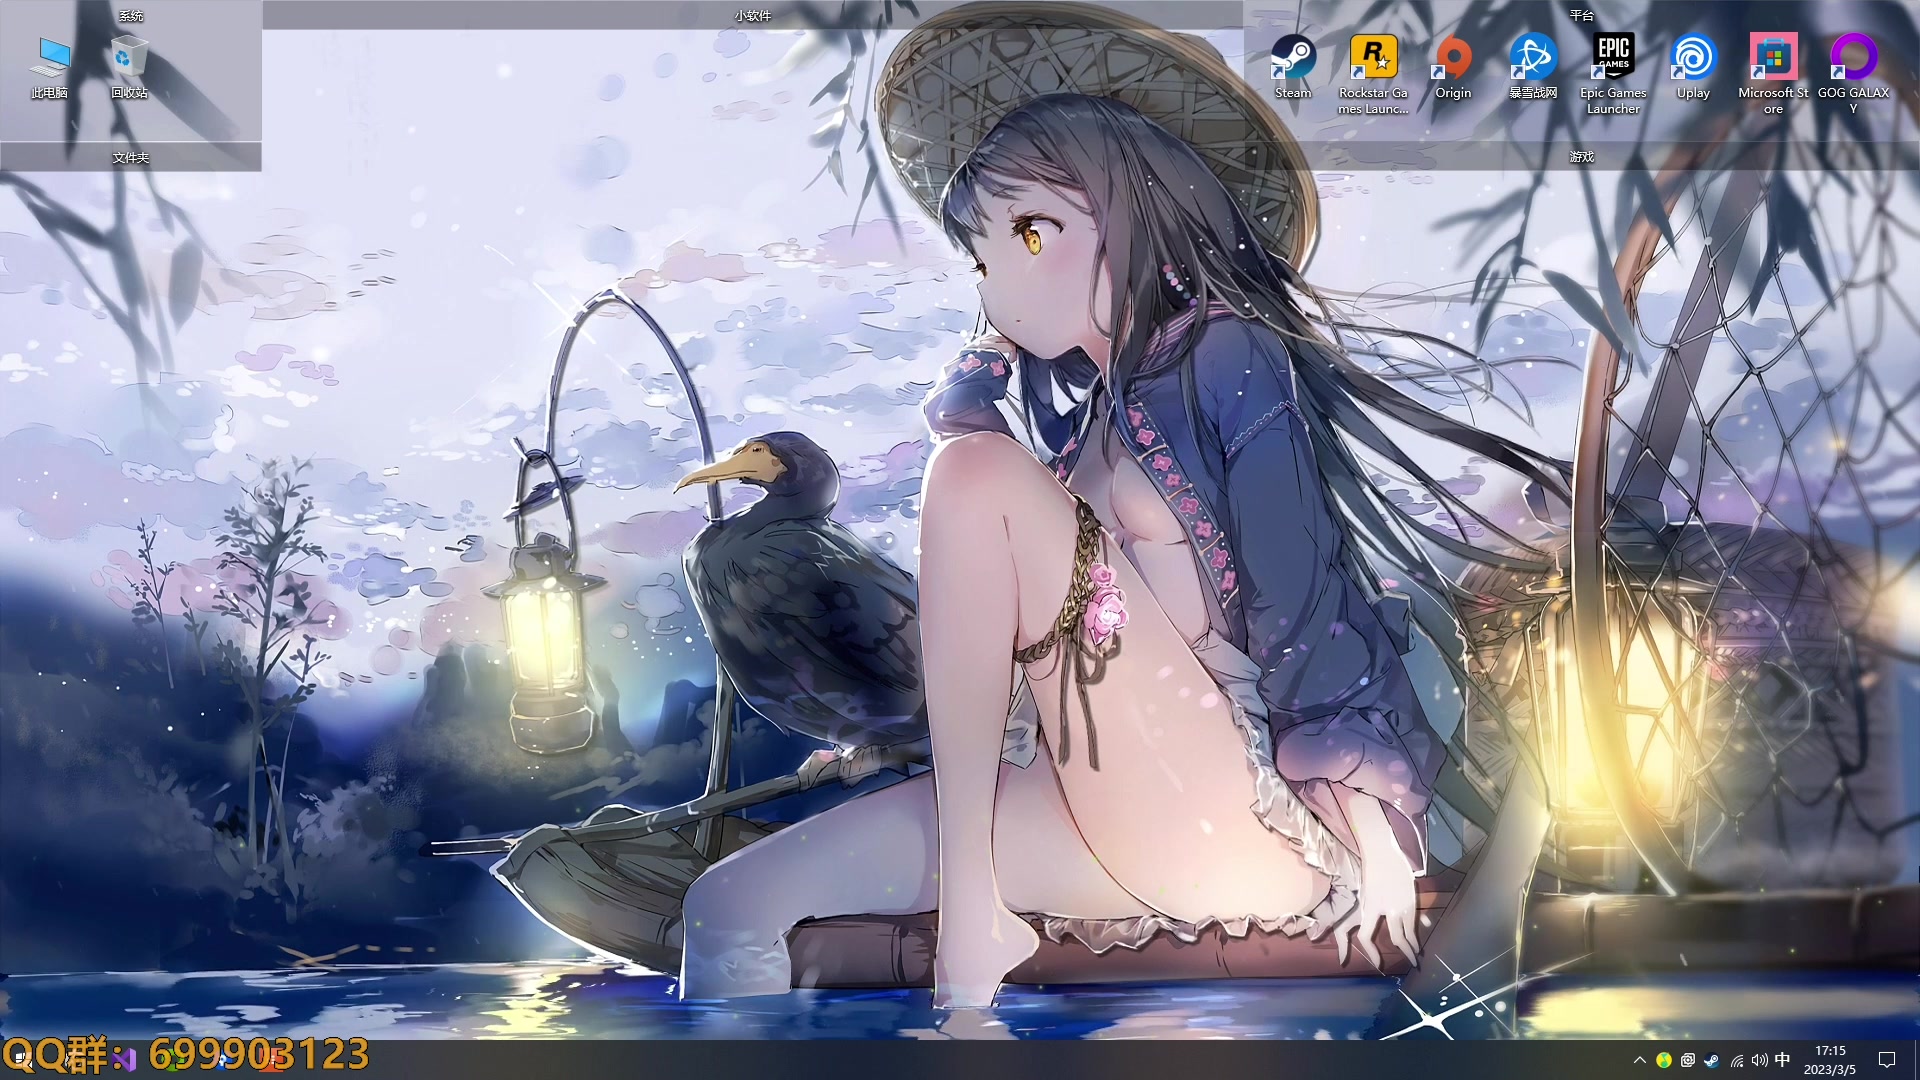Image resolution: width=1920 pixels, height=1080 pixels.
Task: Open the 暴雪战网 (Battle.net) shortcut
Action: [1533, 58]
